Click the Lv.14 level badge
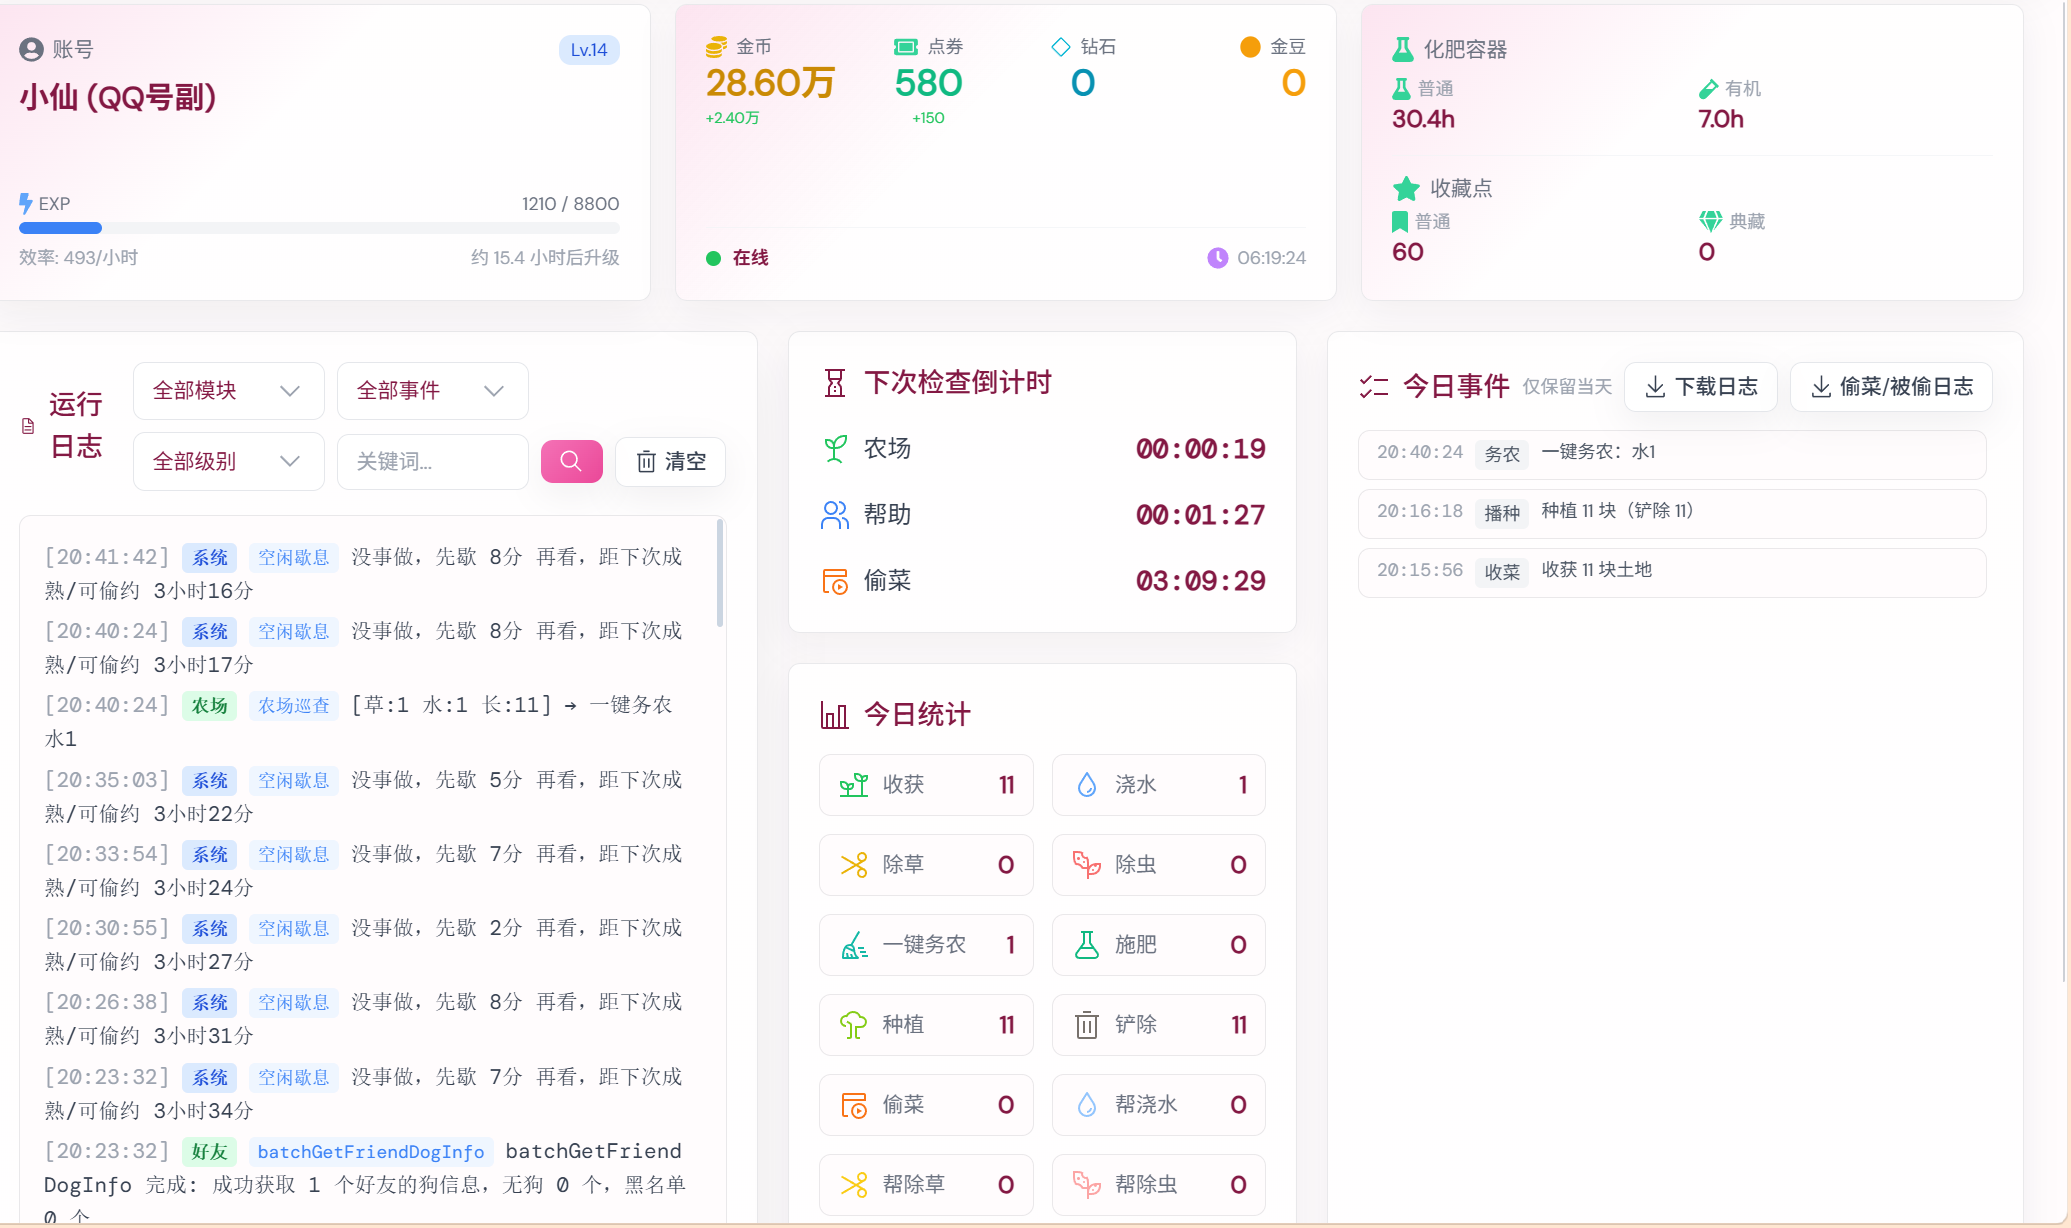Image resolution: width=2071 pixels, height=1228 pixels. tap(589, 50)
